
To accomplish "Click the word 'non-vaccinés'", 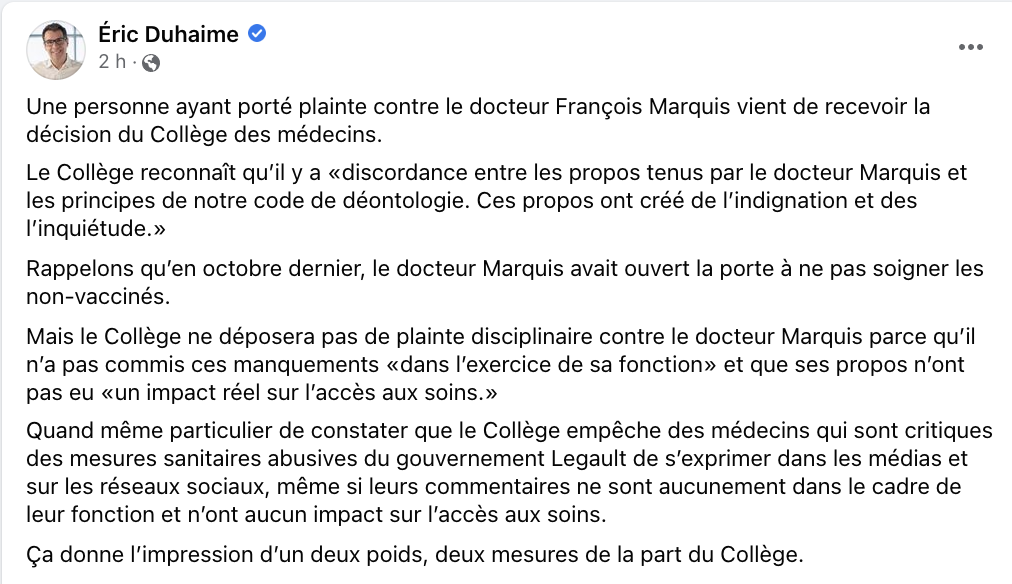I will (x=96, y=296).
